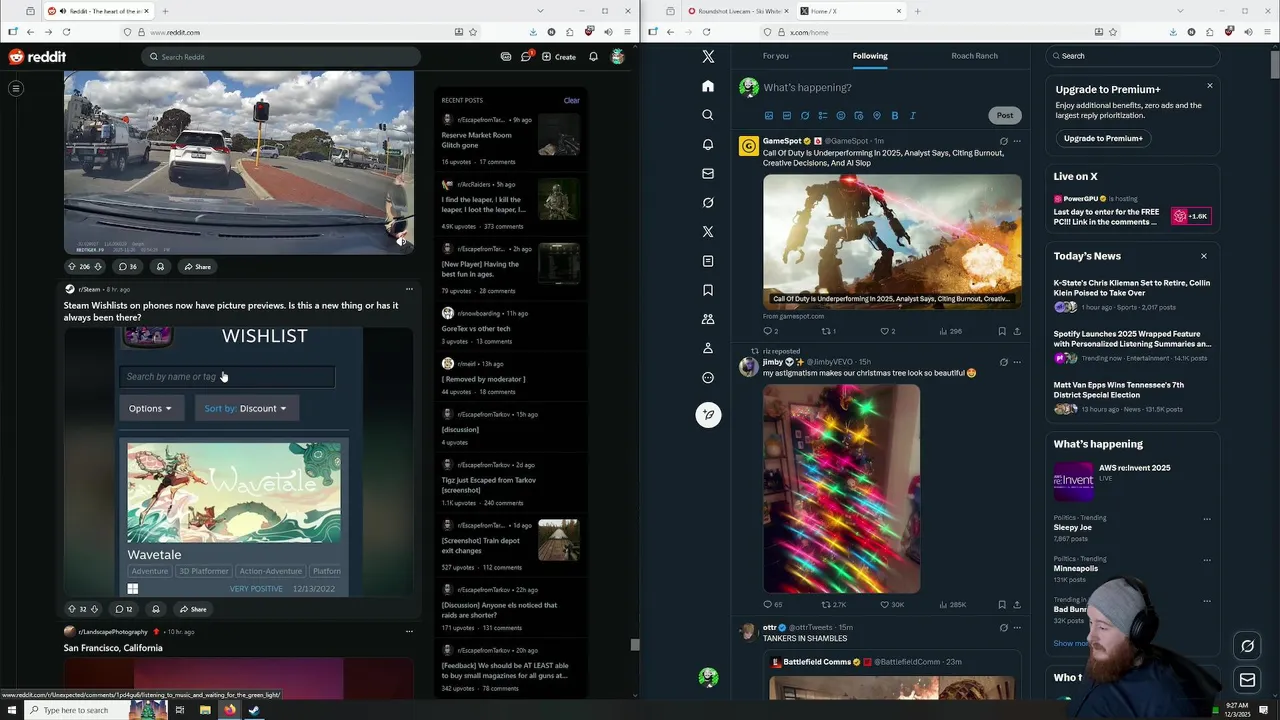Focus the X Search field
1280x720 pixels.
1132,56
